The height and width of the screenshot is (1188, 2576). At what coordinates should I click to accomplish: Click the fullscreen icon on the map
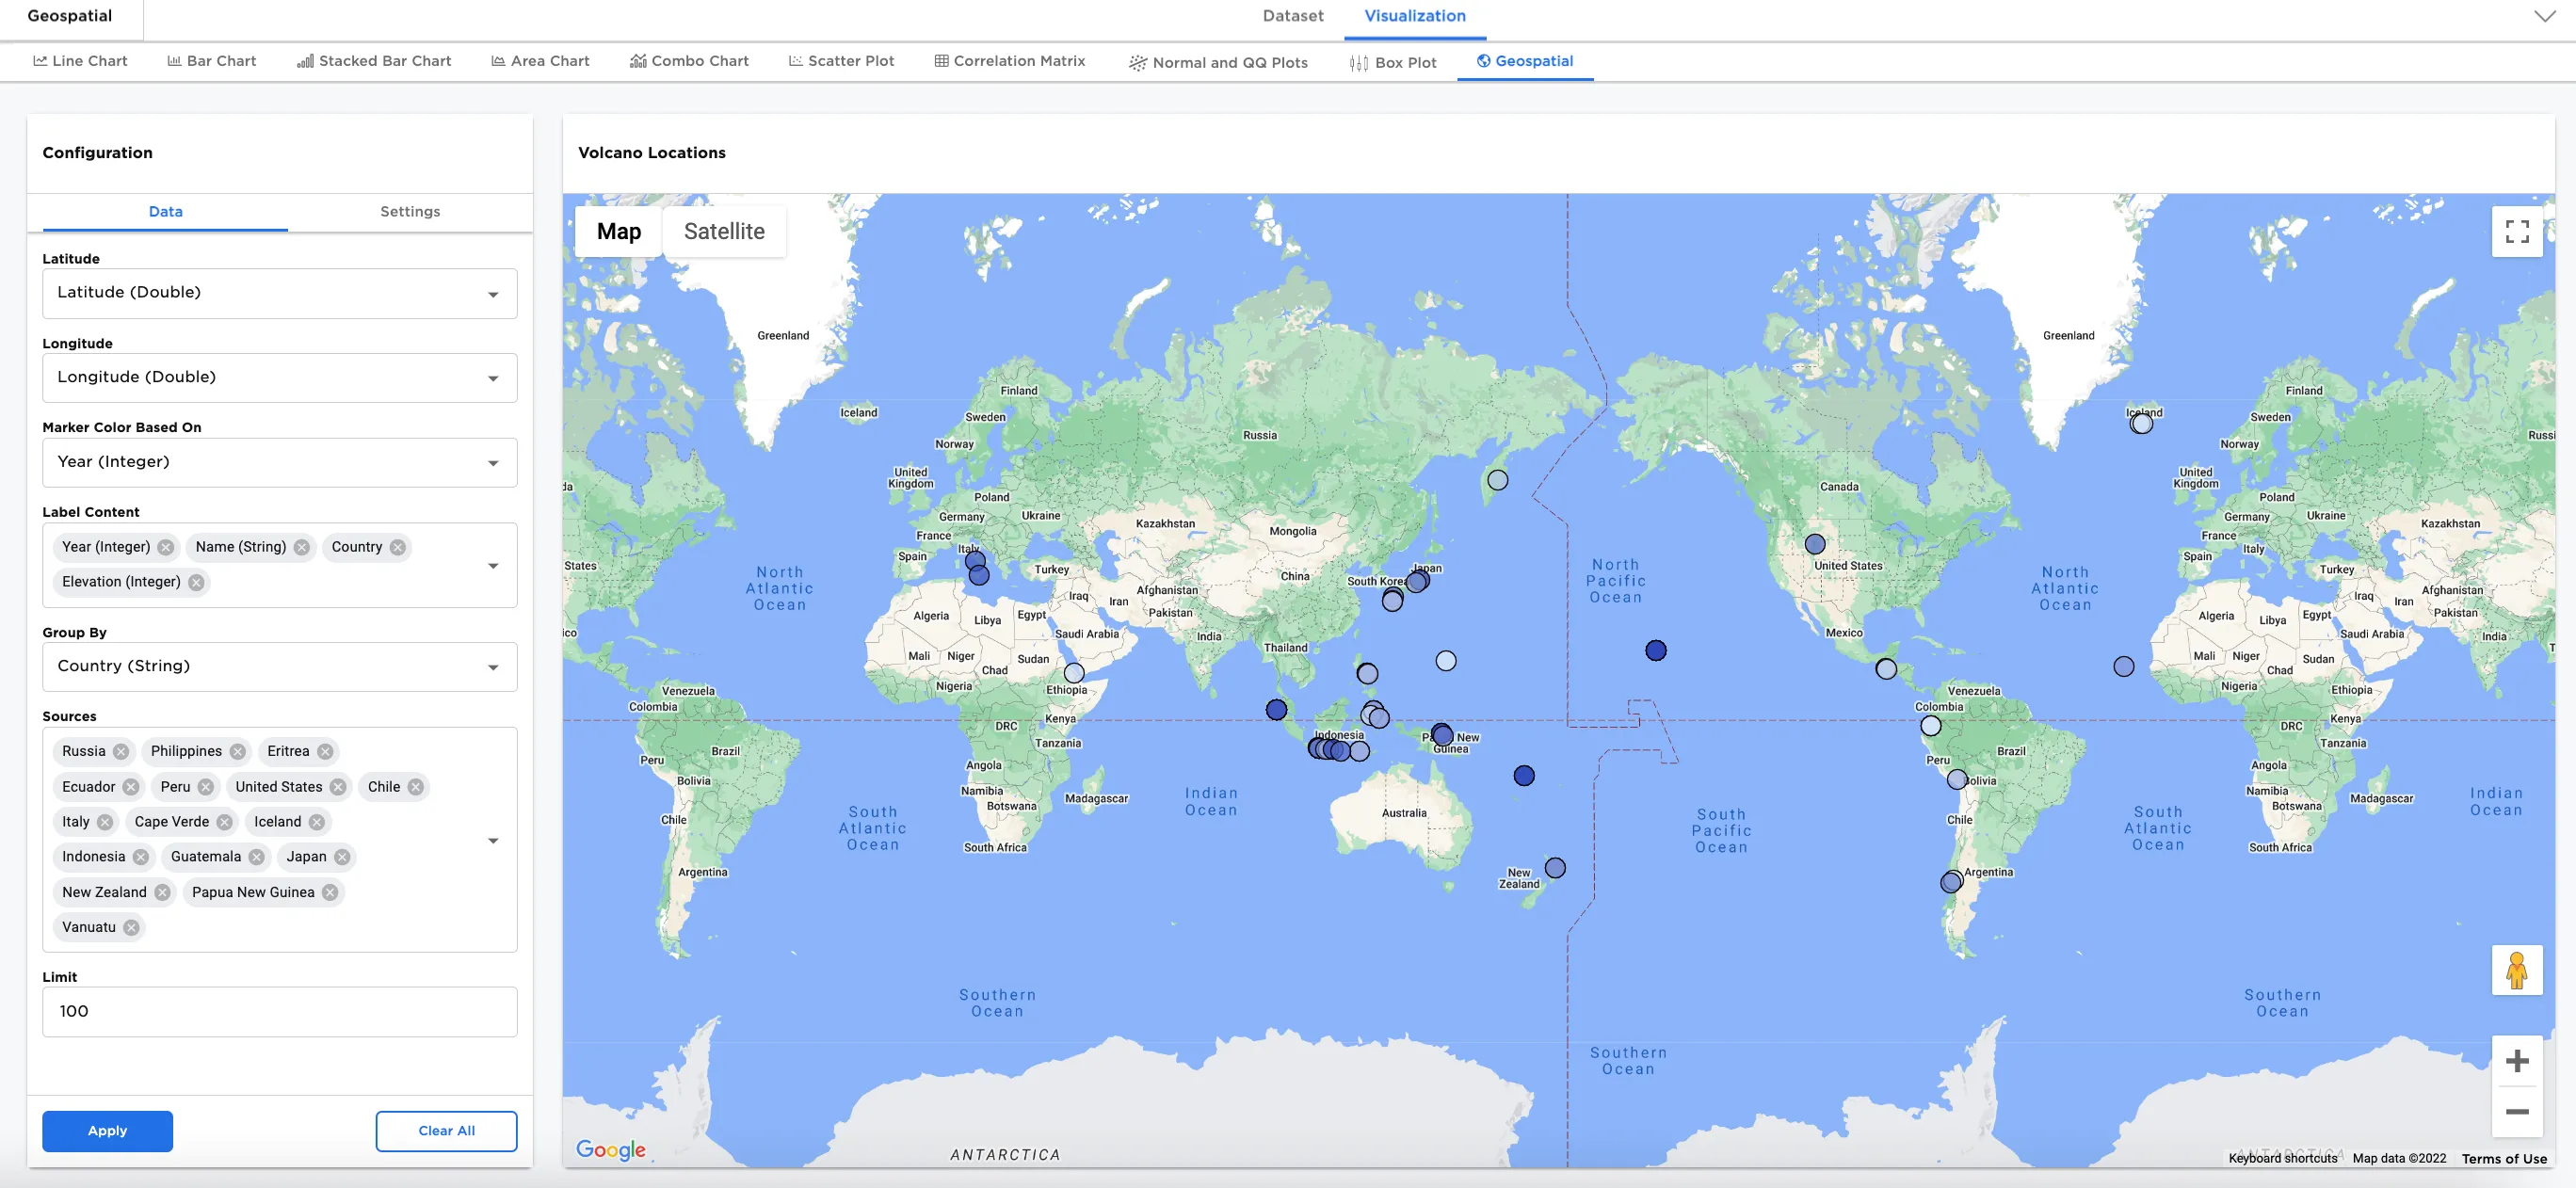(2518, 231)
